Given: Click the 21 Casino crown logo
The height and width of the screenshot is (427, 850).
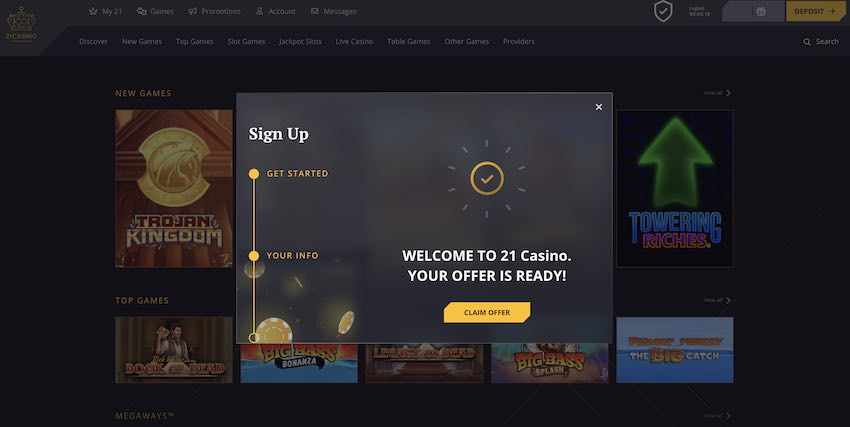Looking at the screenshot, I should pos(21,24).
